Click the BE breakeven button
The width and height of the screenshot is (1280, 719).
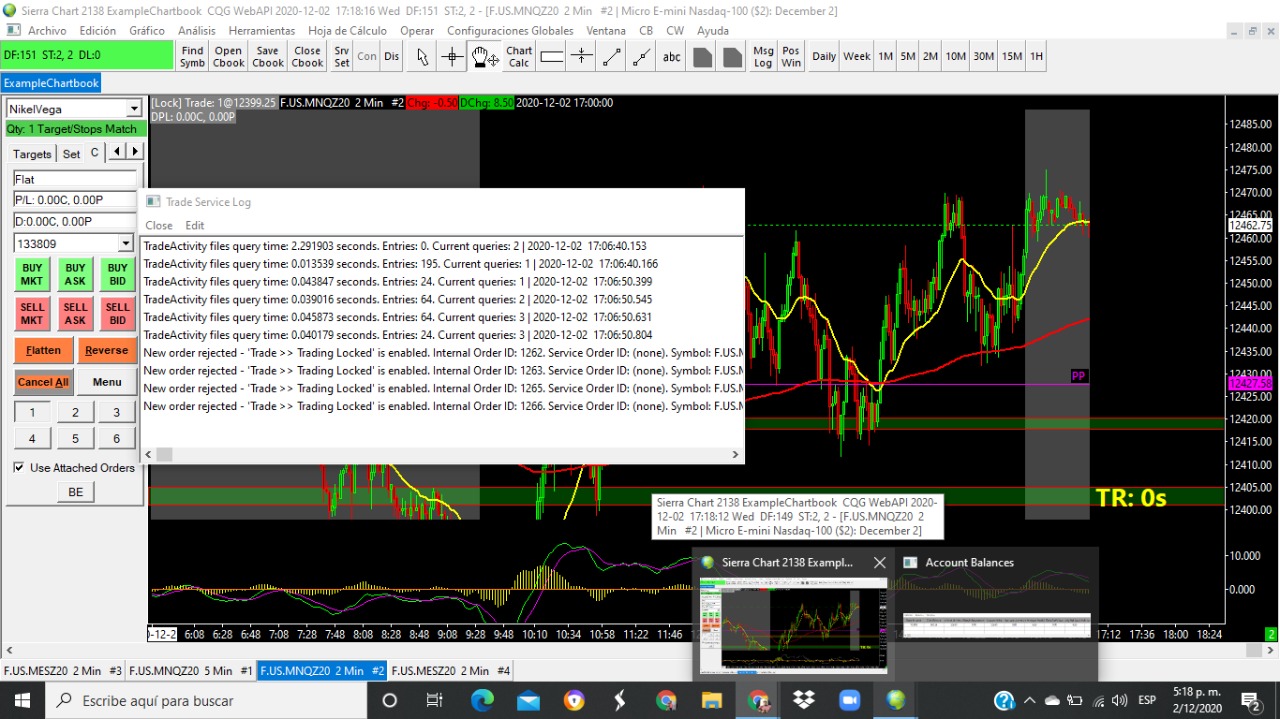tap(75, 491)
